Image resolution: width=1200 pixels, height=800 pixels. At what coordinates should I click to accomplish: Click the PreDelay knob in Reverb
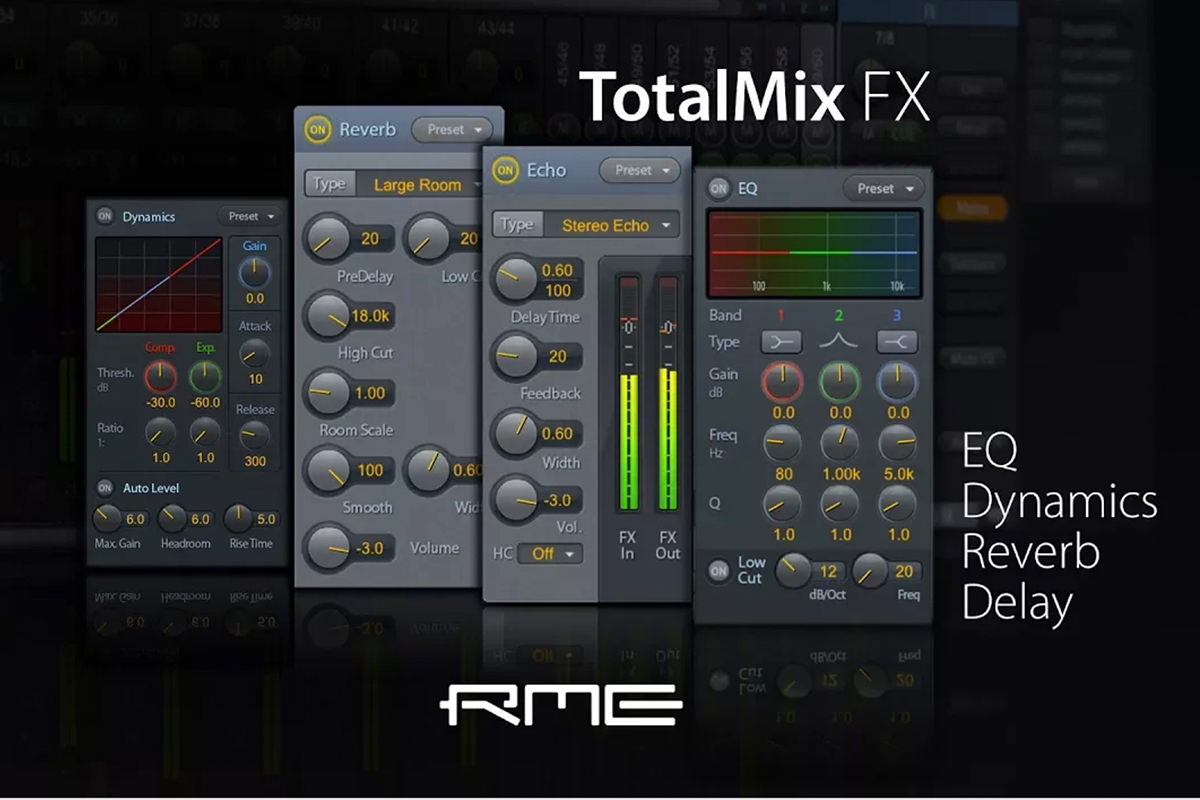(x=329, y=241)
